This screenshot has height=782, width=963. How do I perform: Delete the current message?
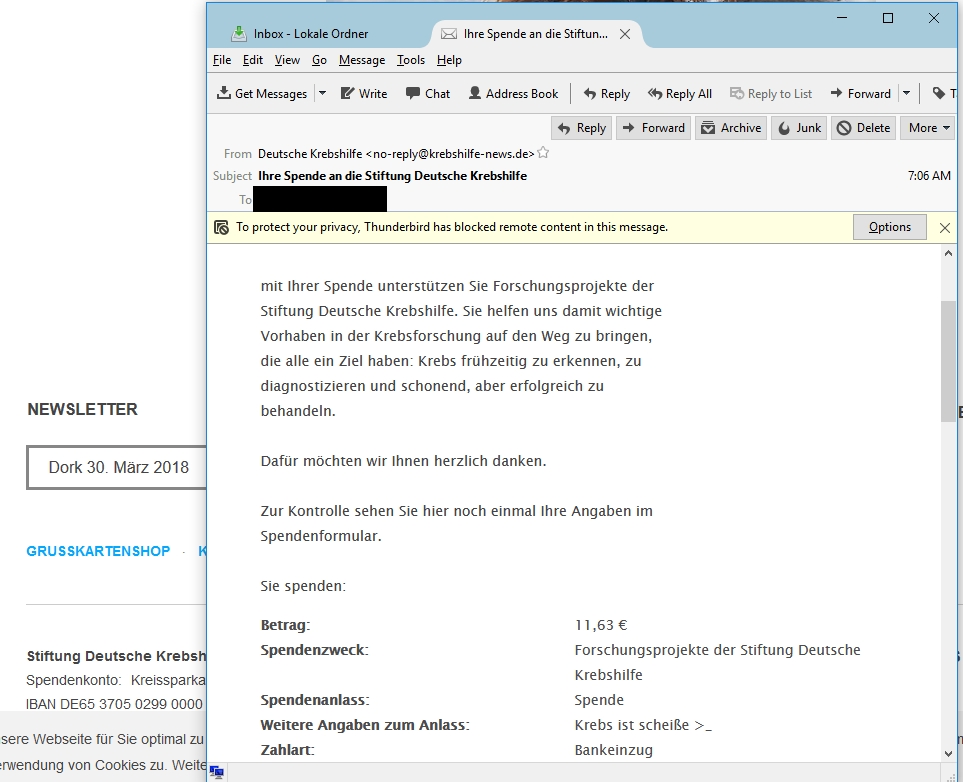coord(864,128)
